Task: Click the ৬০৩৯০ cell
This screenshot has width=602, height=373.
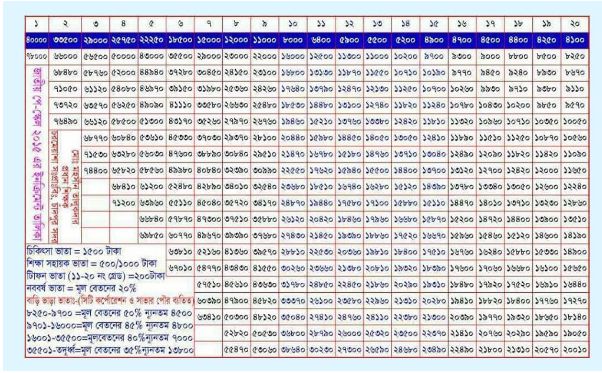Action: coord(208,301)
